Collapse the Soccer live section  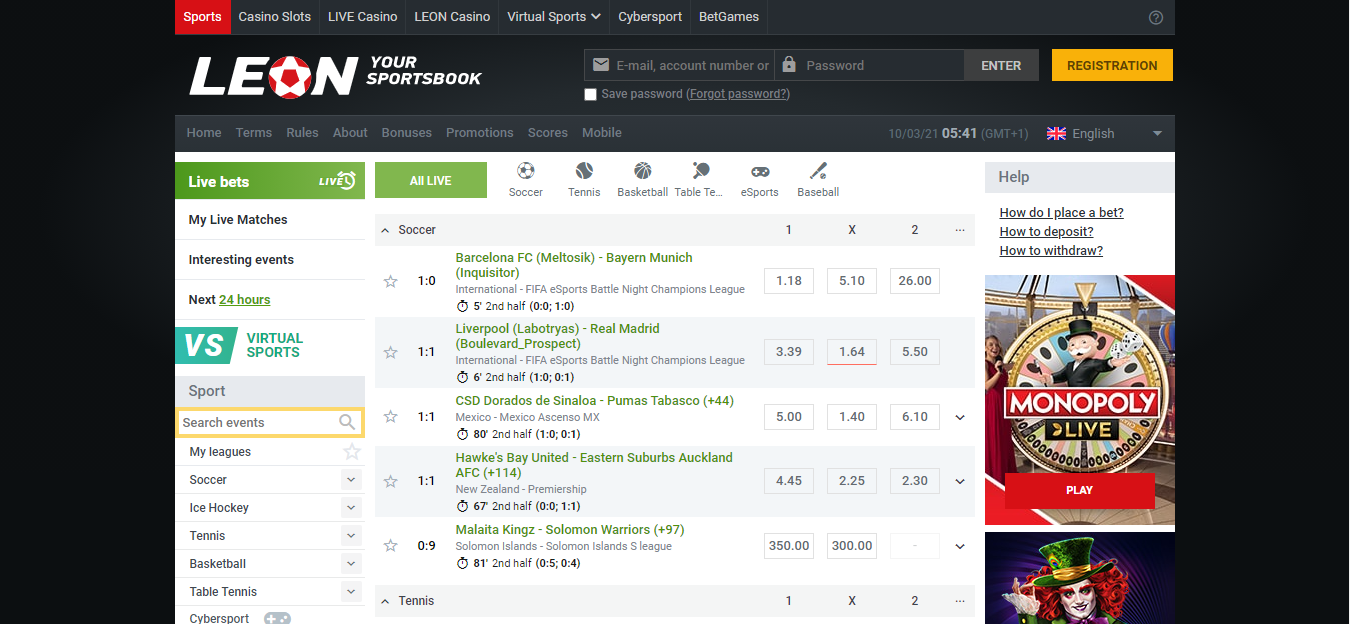[x=385, y=230]
